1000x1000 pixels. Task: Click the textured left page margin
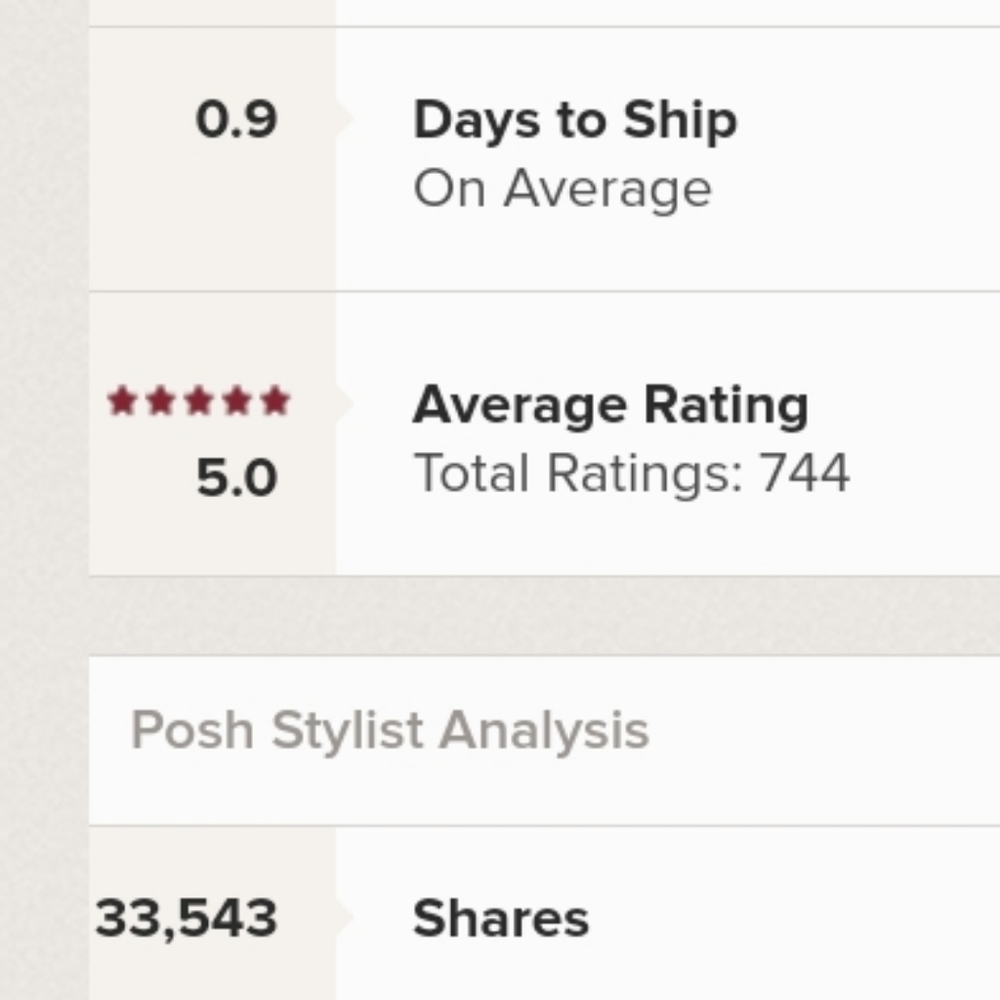tap(42, 500)
